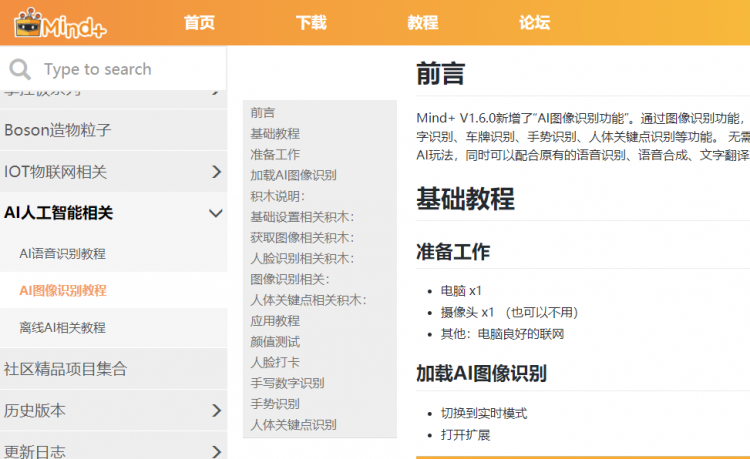
Task: Jump to 前言 in contents list
Action: click(x=263, y=113)
